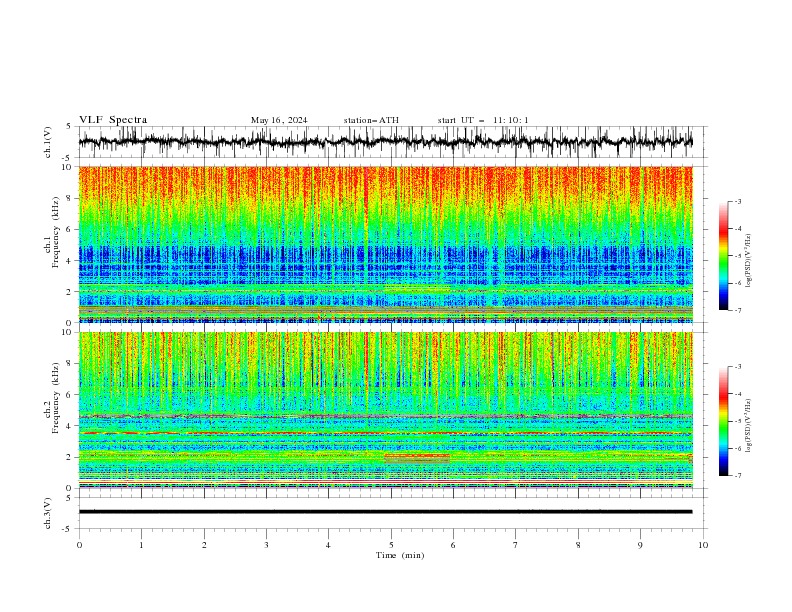Click the ch.1 spectrogram color bar

pyautogui.click(x=723, y=256)
